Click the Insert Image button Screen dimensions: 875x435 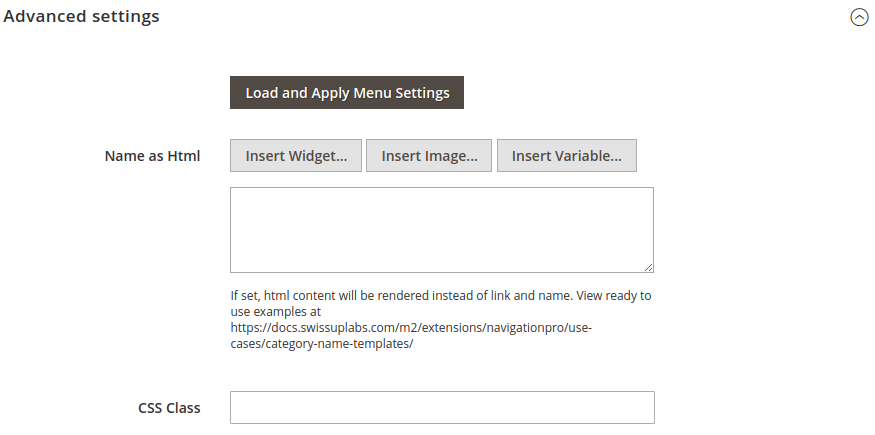pyautogui.click(x=429, y=156)
